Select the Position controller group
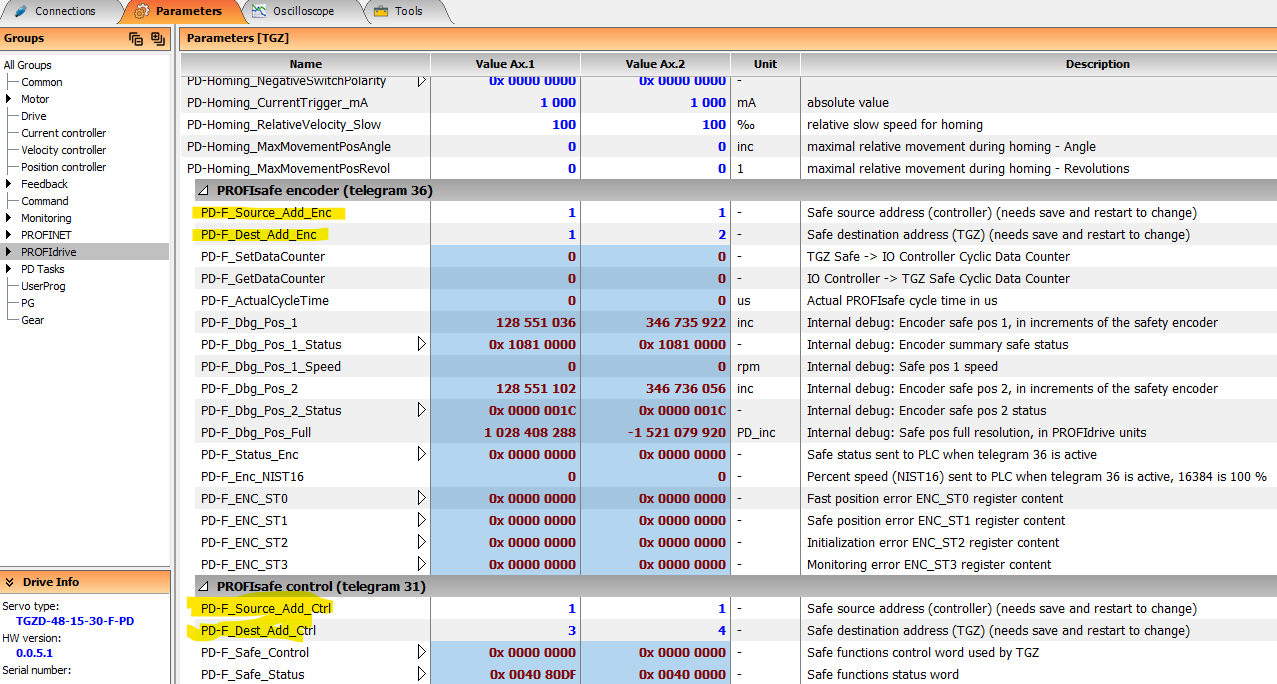 click(x=63, y=167)
